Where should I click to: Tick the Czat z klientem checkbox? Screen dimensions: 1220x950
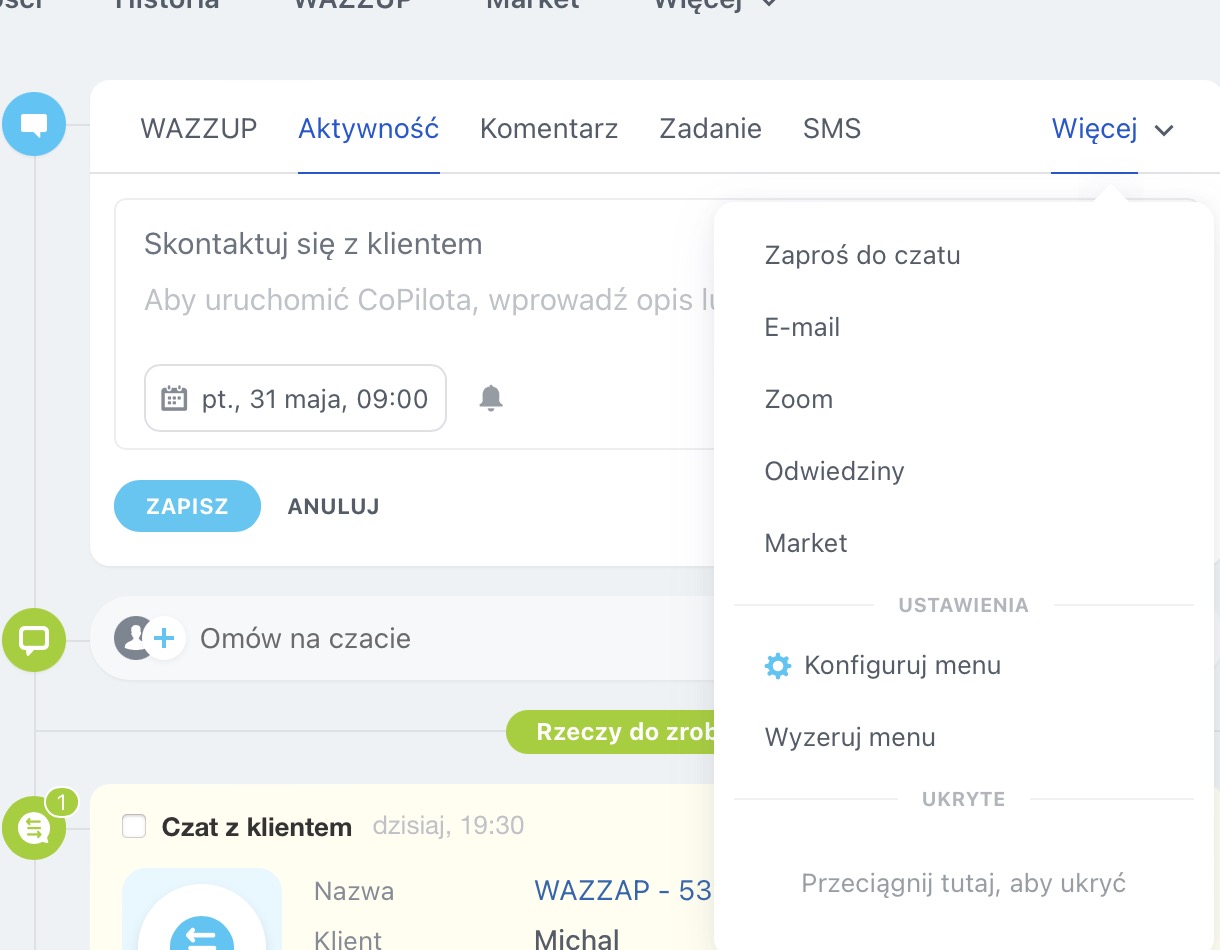click(x=133, y=826)
